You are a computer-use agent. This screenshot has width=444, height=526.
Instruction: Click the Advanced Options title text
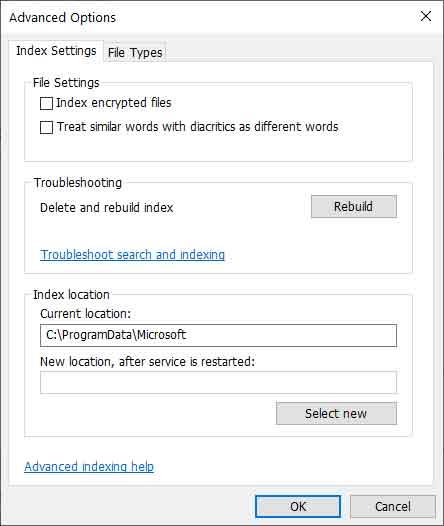point(63,18)
